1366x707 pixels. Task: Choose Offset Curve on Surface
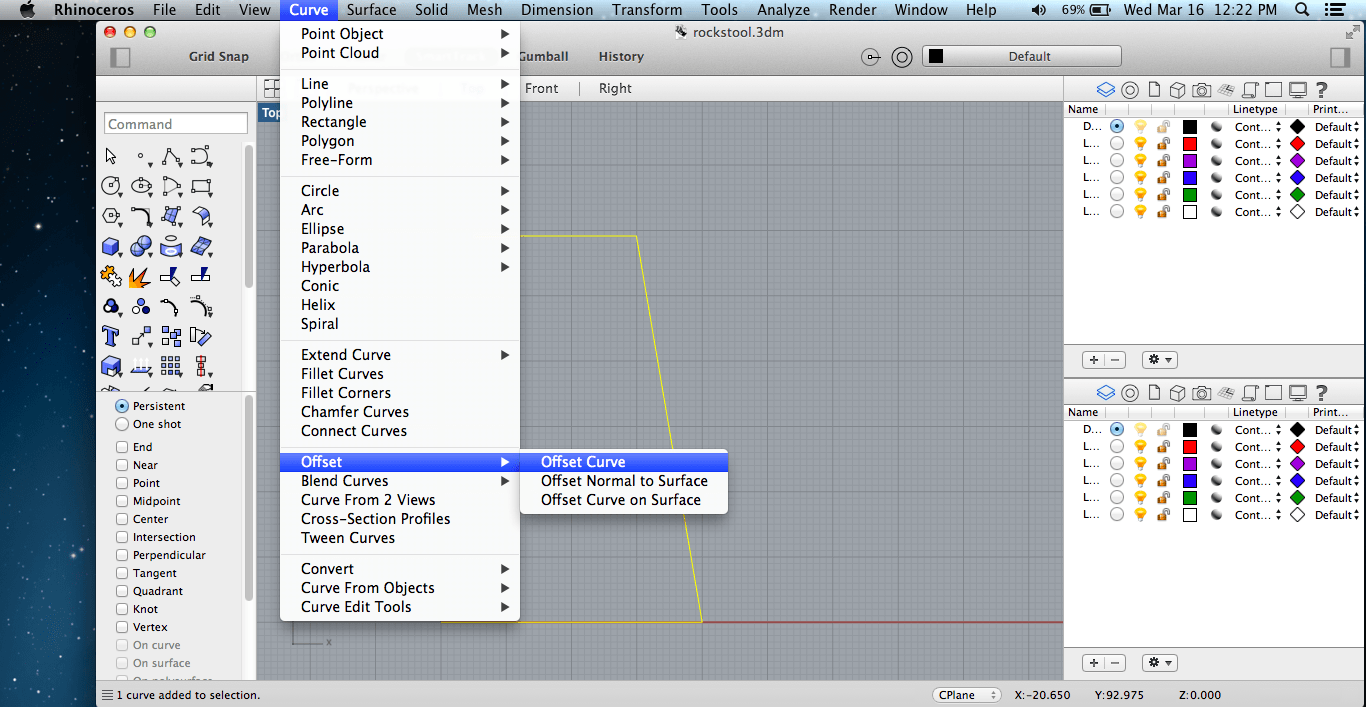click(624, 500)
